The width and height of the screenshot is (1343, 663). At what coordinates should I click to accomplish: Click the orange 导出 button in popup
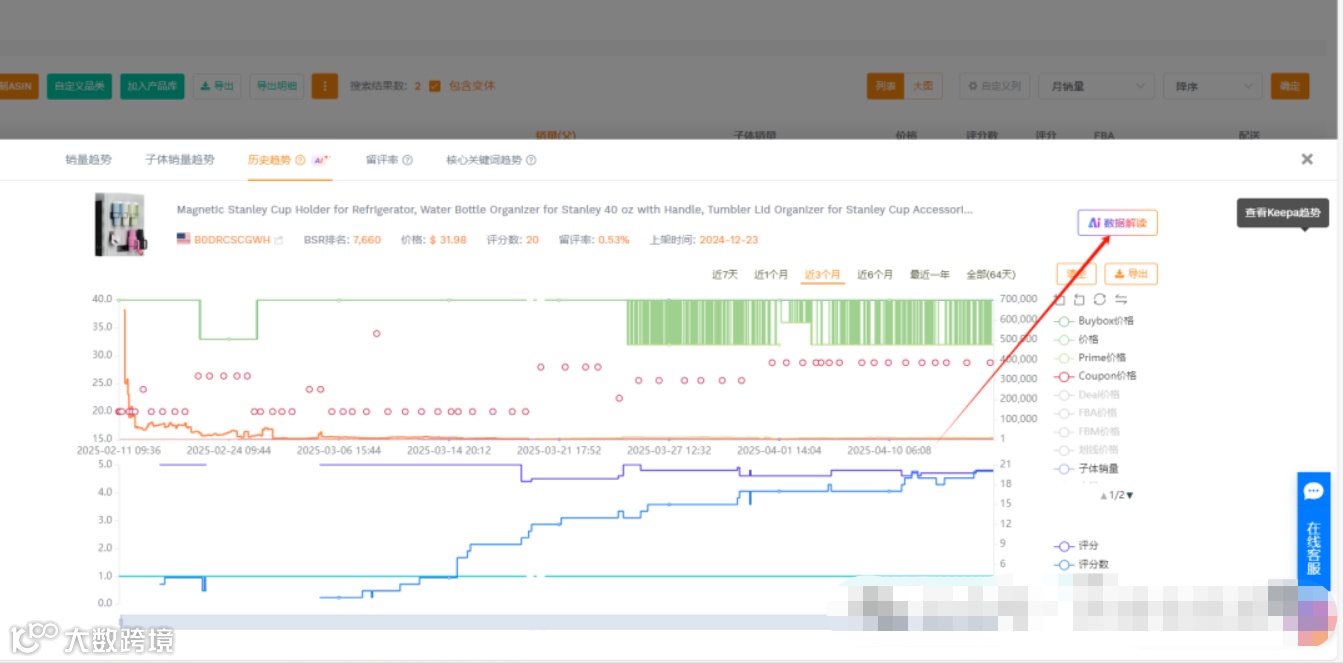[1131, 274]
